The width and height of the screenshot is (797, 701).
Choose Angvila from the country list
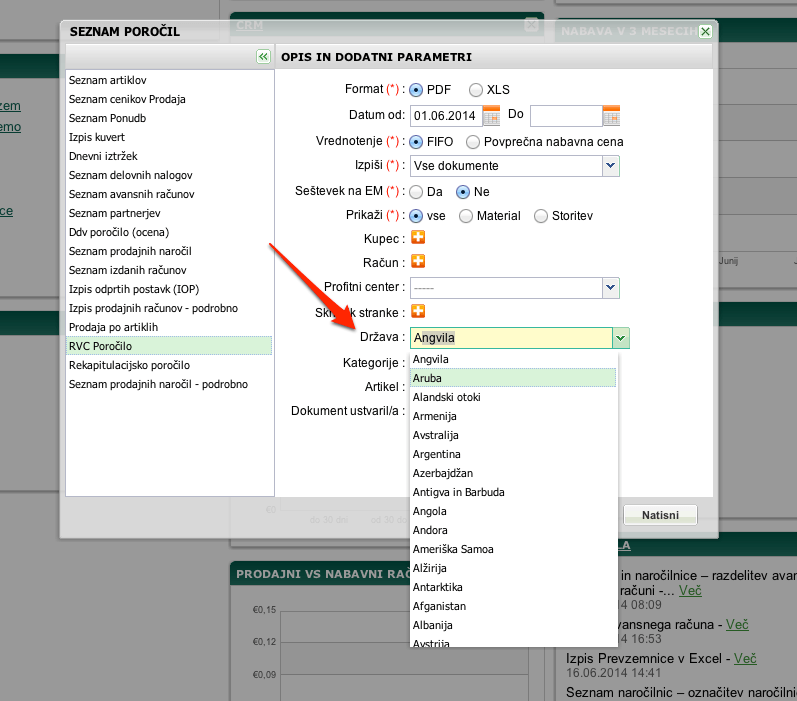pyautogui.click(x=513, y=359)
